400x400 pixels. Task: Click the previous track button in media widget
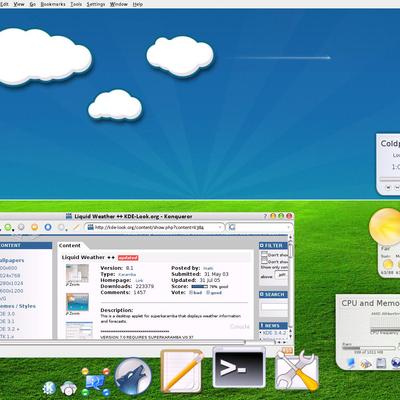pyautogui.click(x=388, y=187)
